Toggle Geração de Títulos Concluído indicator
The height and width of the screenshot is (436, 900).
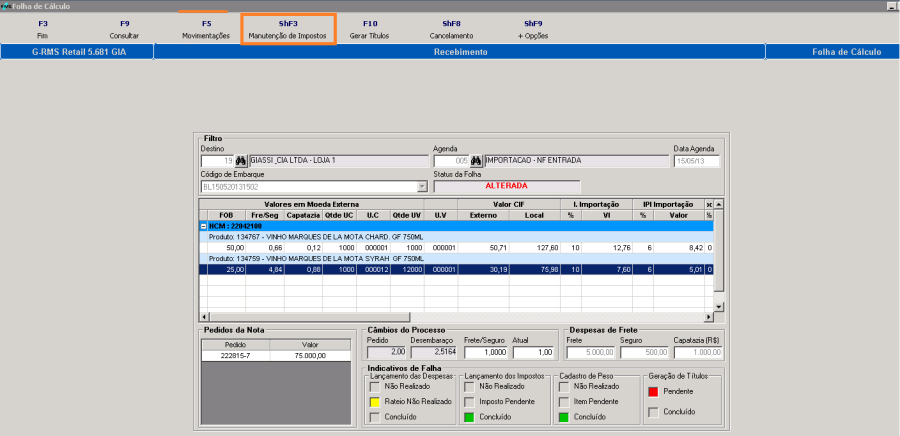click(x=653, y=412)
